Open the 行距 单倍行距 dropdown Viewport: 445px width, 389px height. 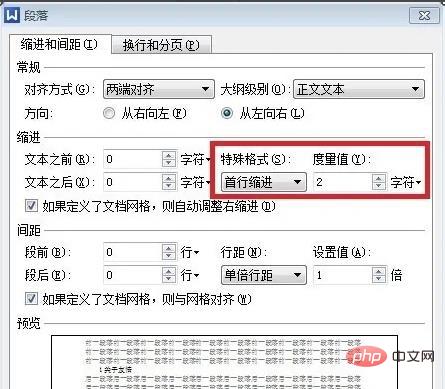264,275
